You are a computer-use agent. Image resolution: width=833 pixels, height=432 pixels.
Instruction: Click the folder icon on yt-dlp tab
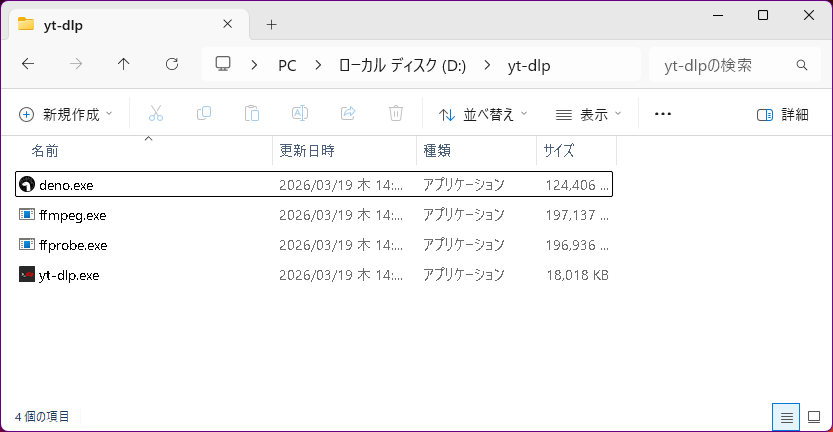tap(26, 24)
